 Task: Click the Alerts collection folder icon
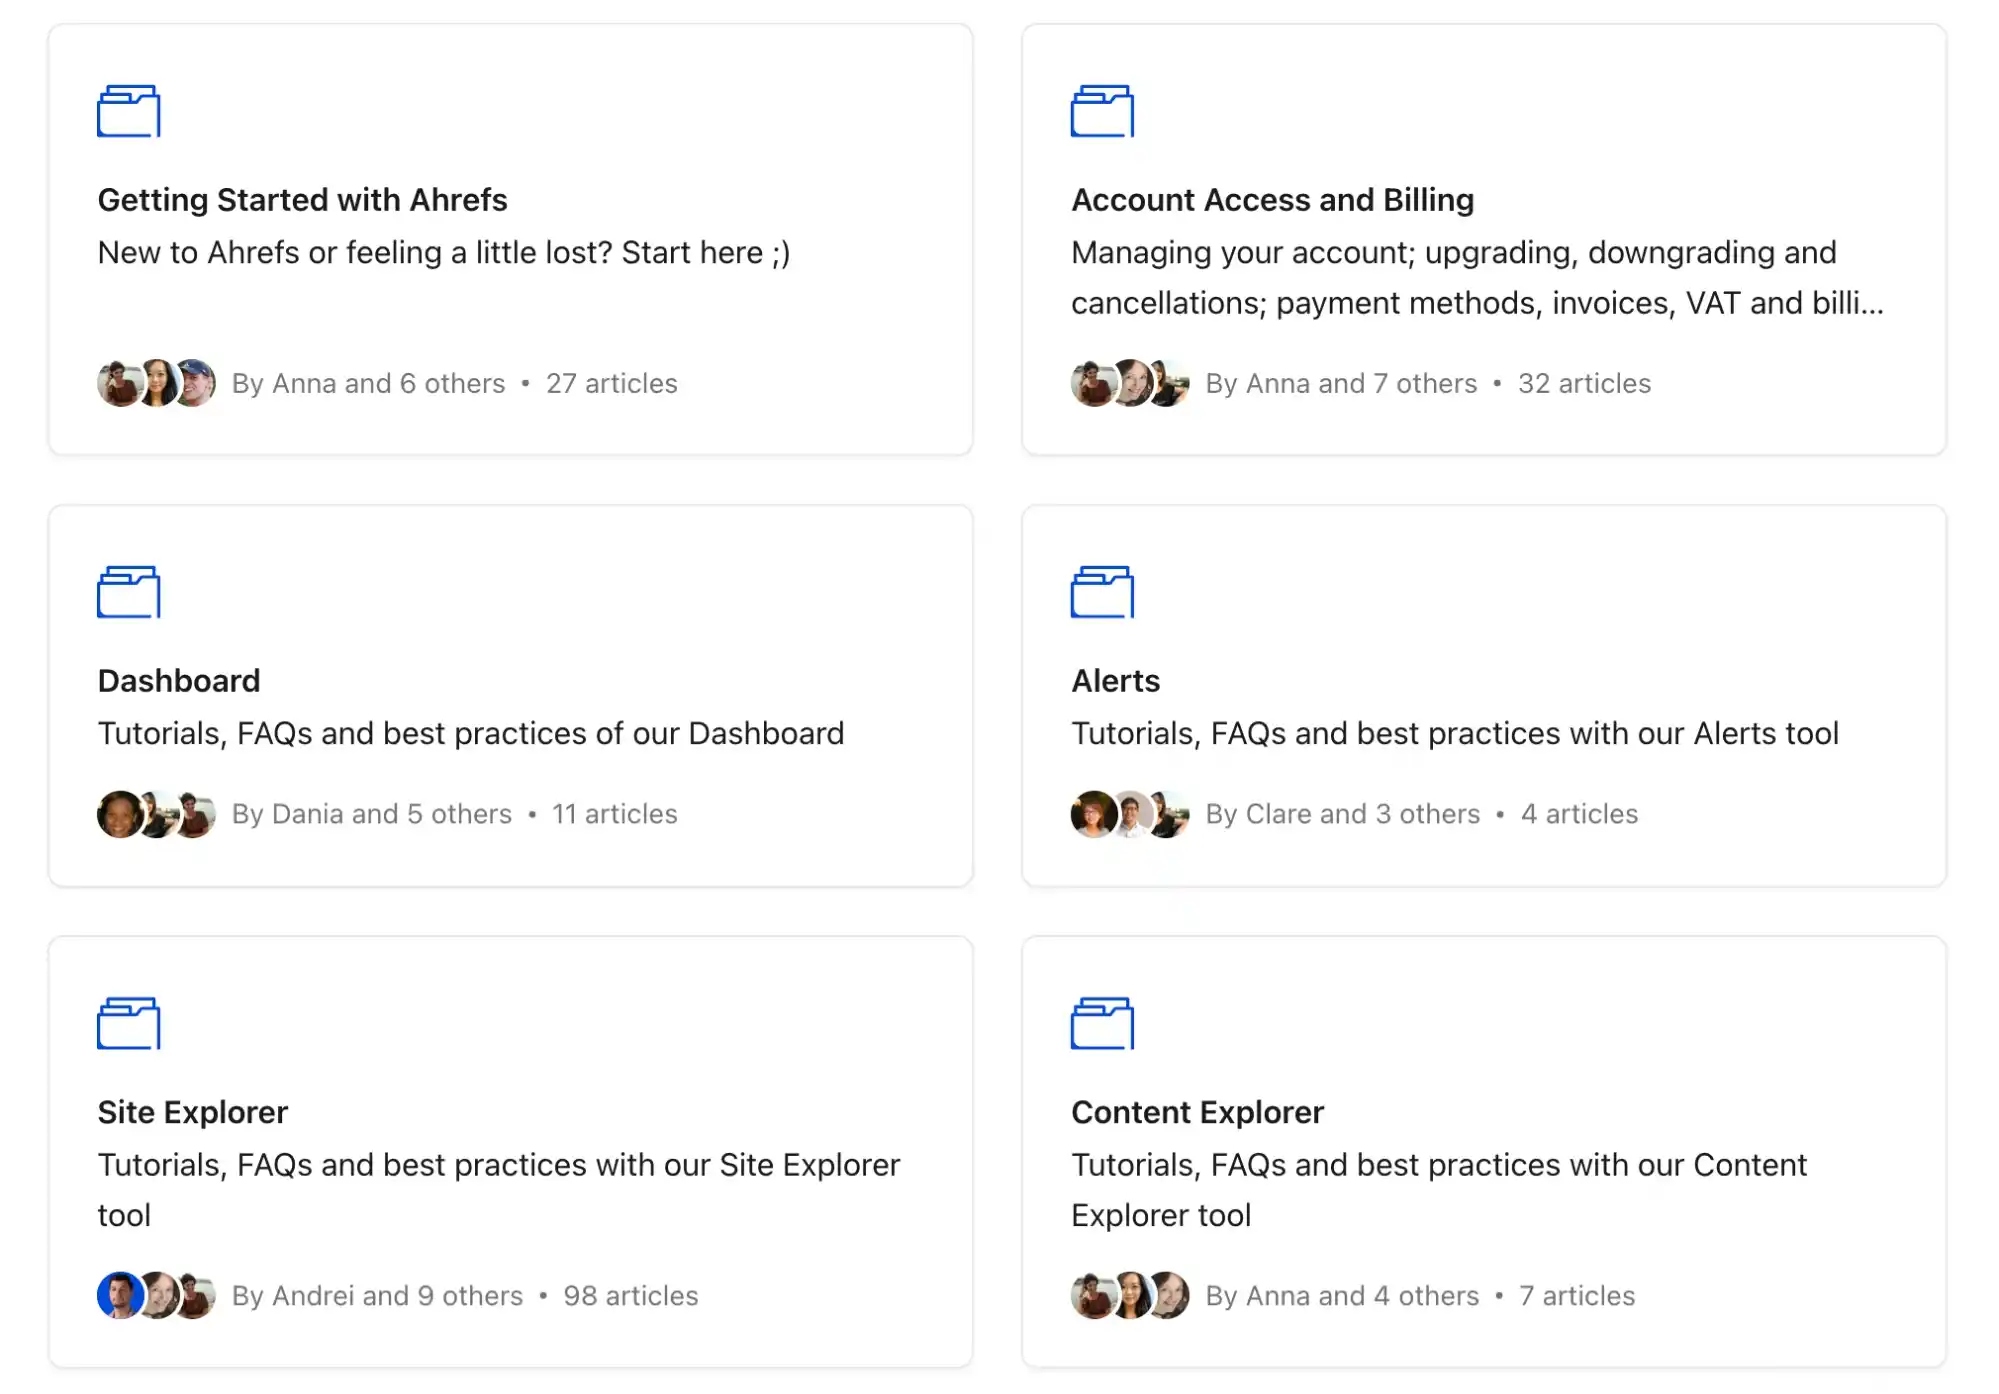coord(1102,592)
